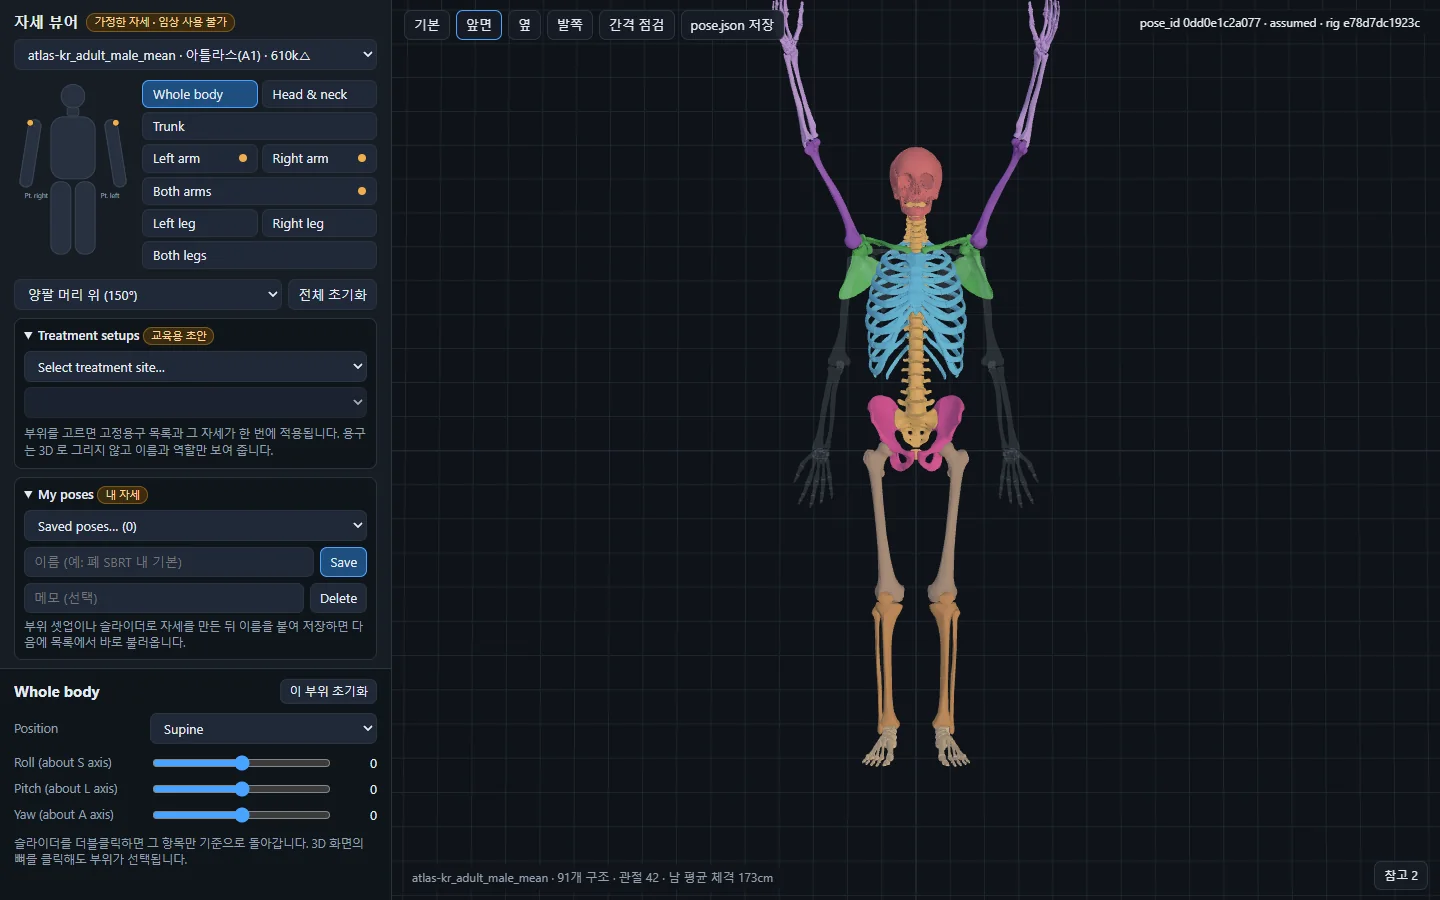Click the red skull in the 3D view
Image resolution: width=1440 pixels, height=900 pixels.
tap(915, 181)
